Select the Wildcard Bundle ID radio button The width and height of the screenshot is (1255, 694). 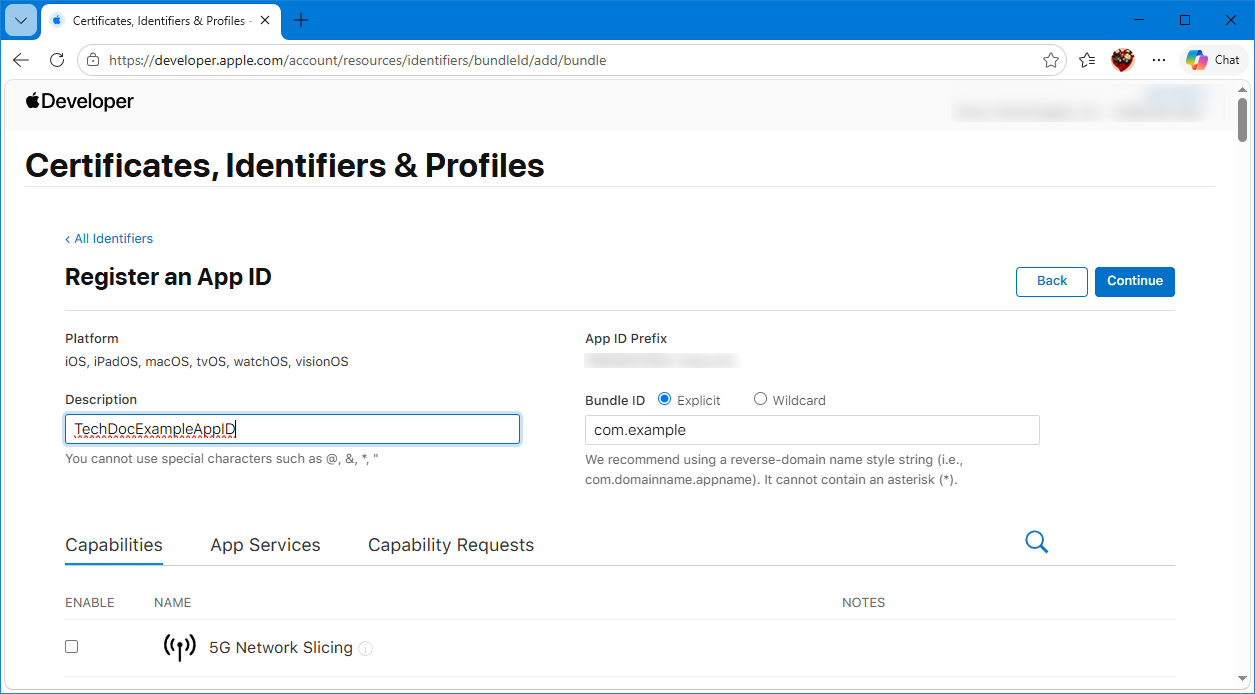pos(760,399)
